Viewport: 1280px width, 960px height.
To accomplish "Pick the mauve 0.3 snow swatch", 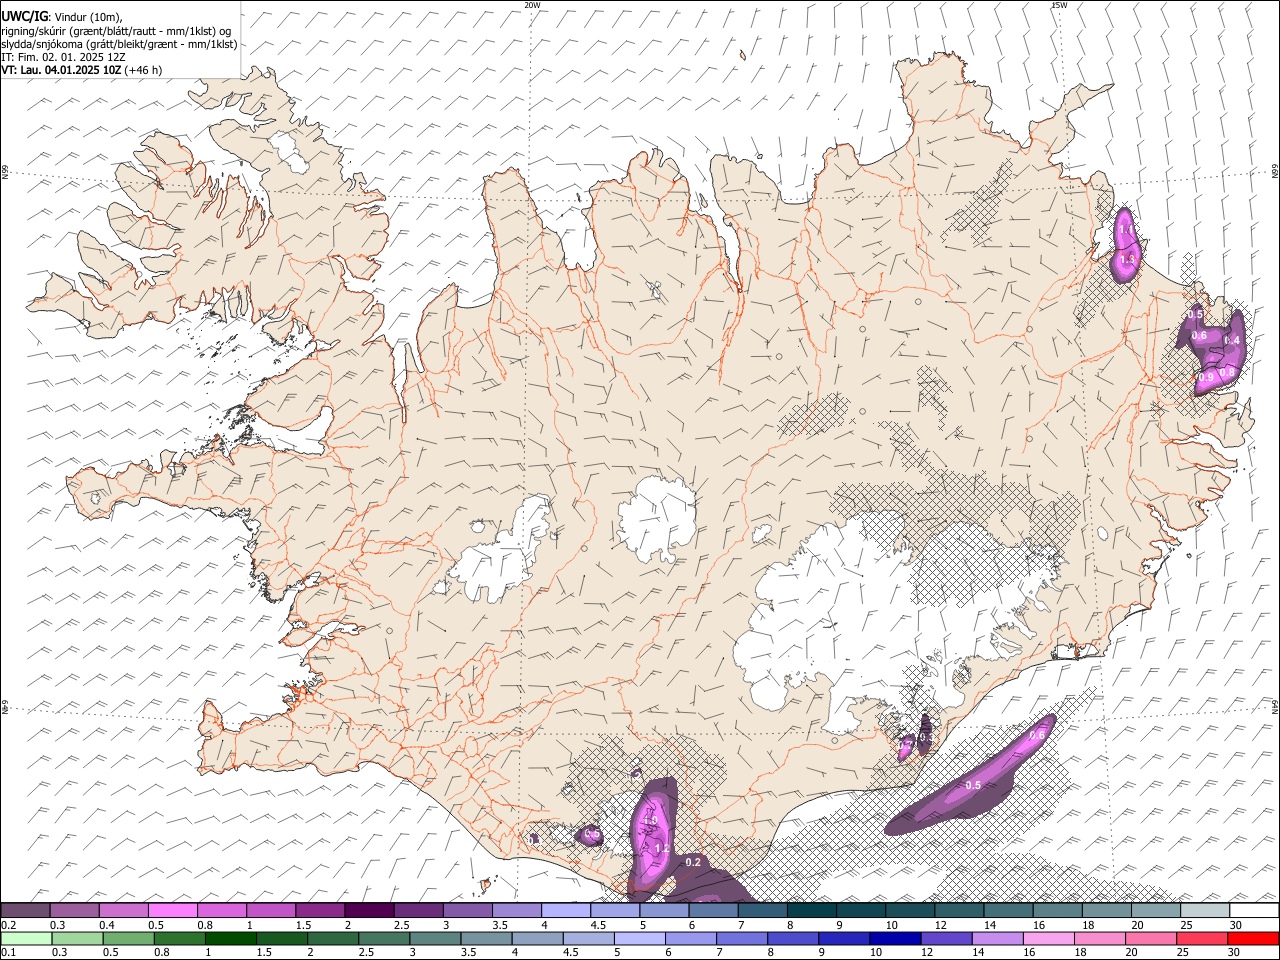I will click(x=75, y=911).
